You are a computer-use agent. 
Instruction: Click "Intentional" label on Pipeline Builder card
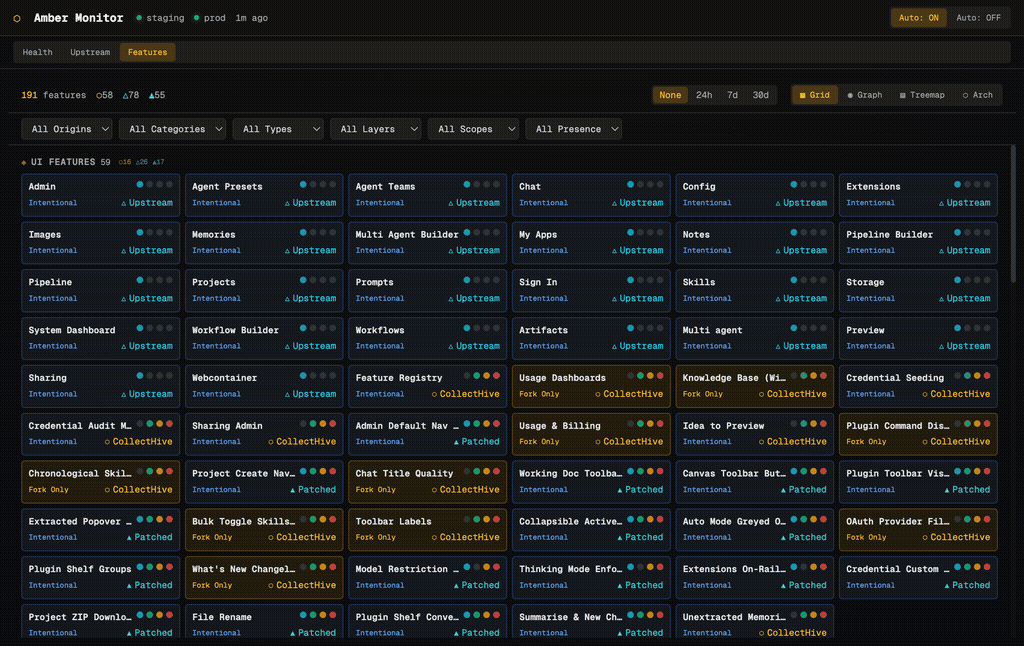[871, 251]
